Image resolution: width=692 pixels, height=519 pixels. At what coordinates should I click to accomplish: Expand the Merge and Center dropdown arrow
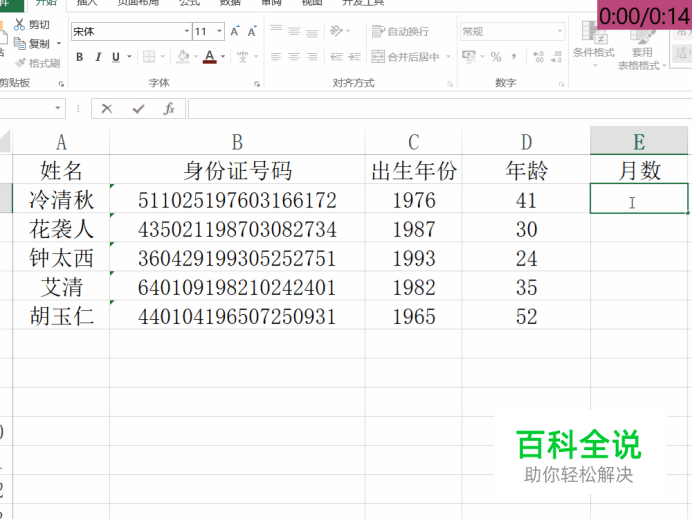click(x=448, y=57)
